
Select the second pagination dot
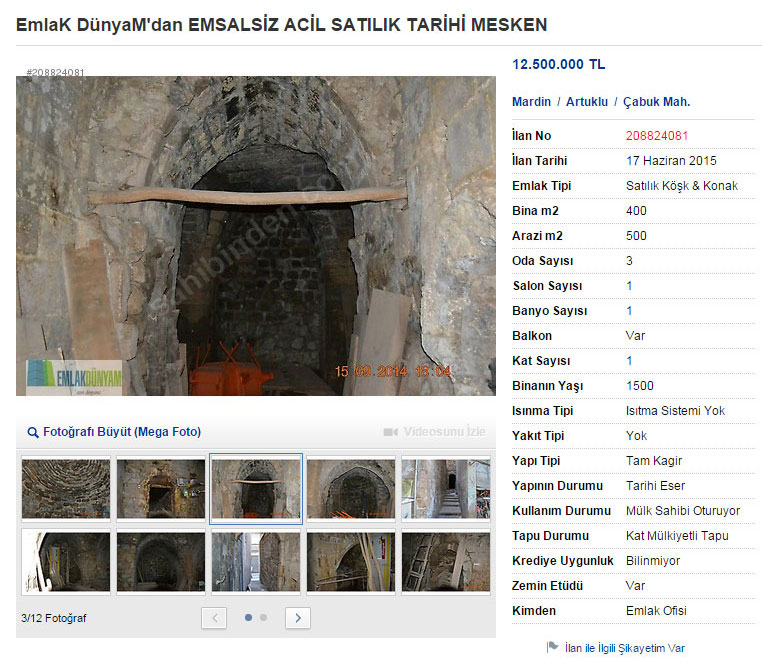[263, 618]
